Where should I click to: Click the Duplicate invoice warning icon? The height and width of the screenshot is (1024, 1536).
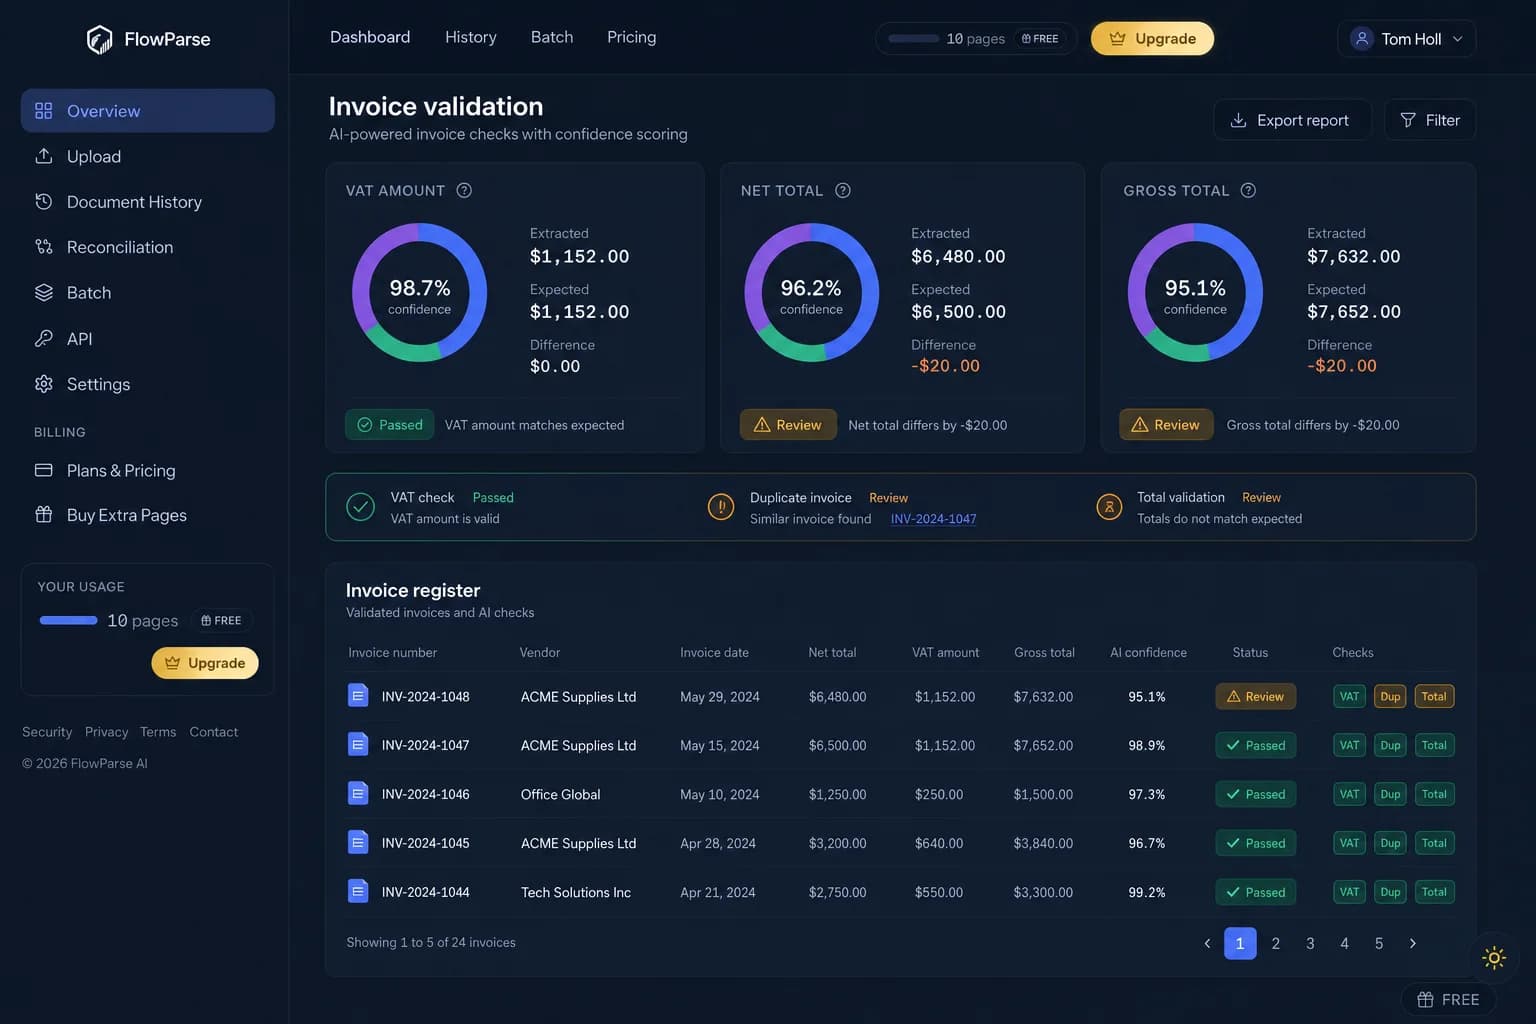point(721,507)
